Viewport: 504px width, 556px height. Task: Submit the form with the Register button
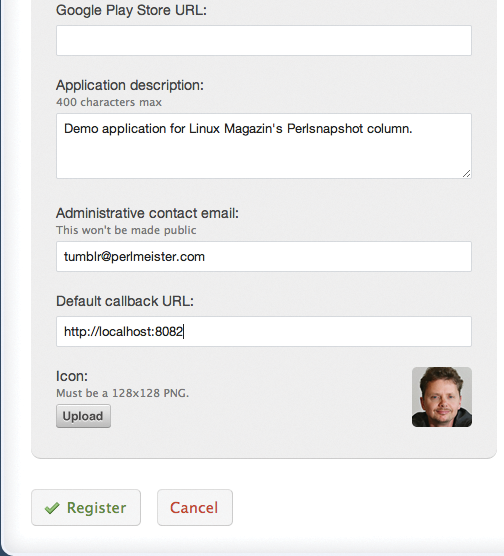click(86, 507)
